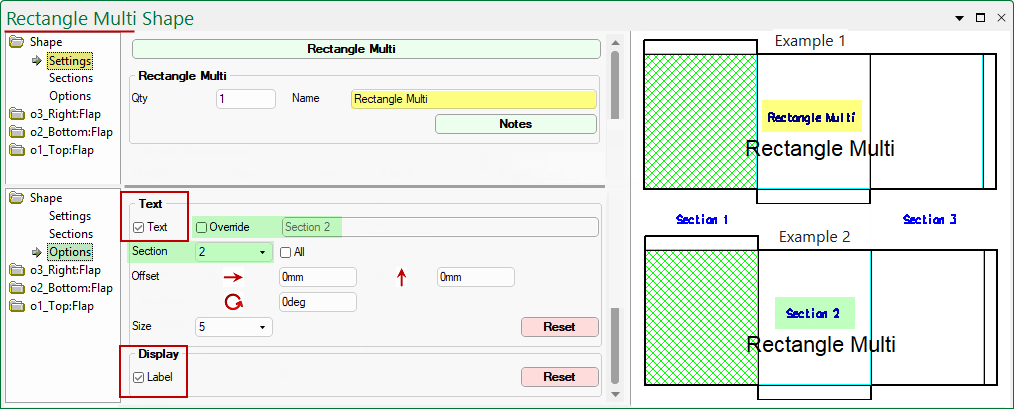Toggle the Text checkbox
This screenshot has height=409, width=1014.
click(139, 228)
